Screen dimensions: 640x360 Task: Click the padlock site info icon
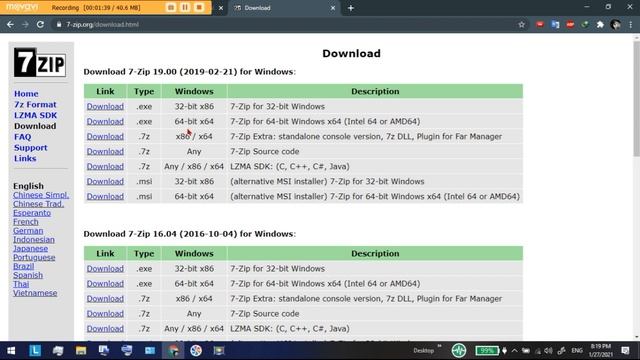[59, 24]
